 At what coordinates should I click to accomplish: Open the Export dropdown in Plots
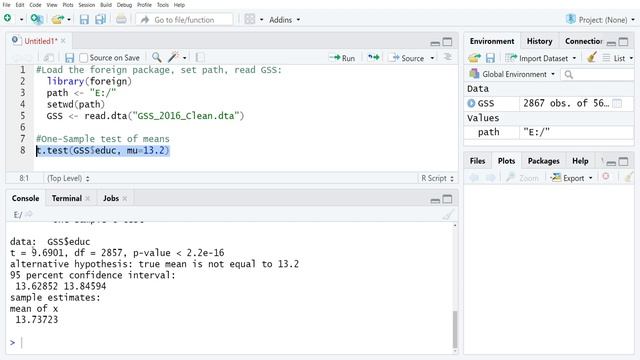572,178
